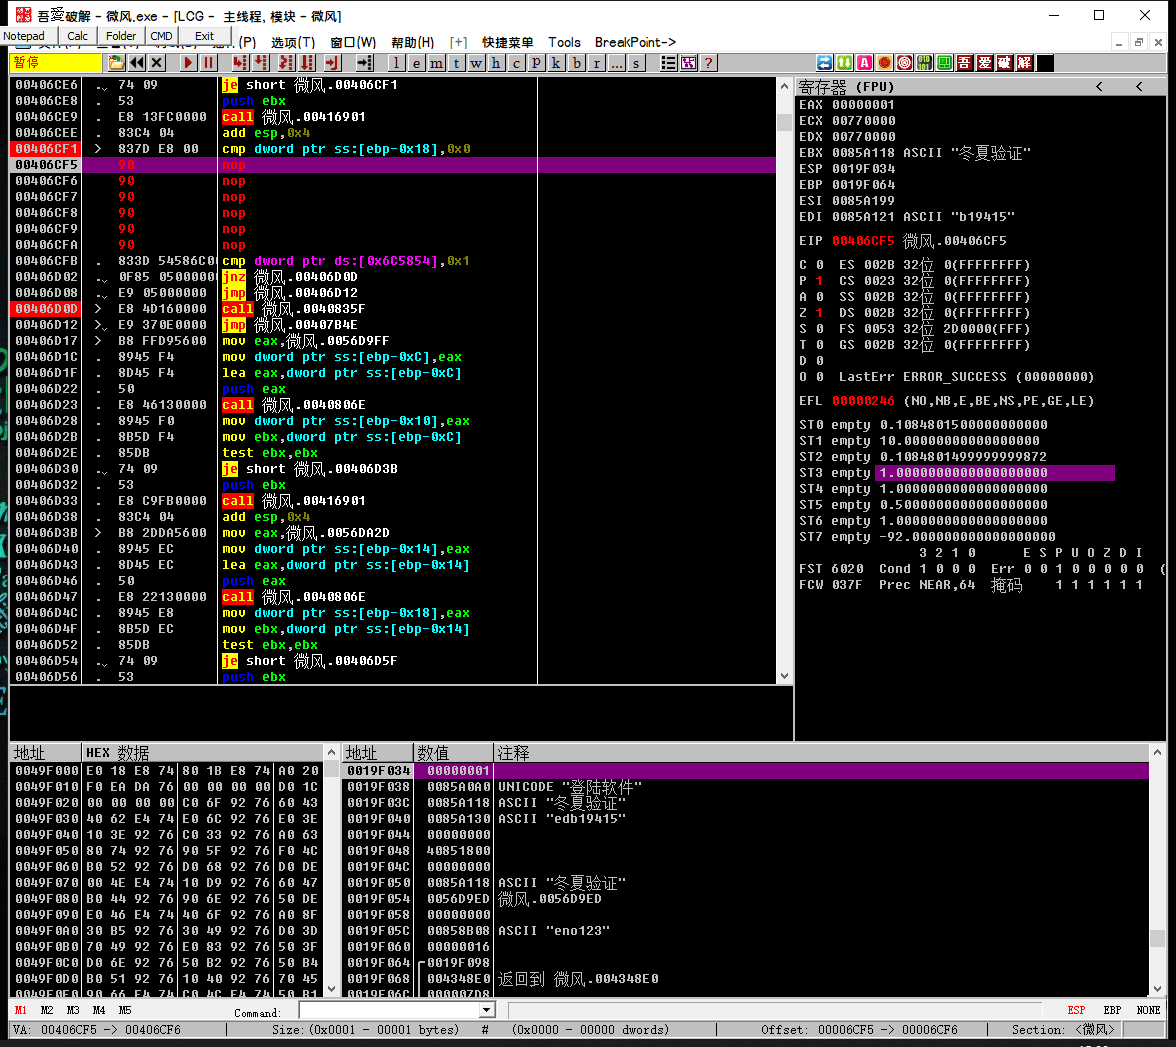Screen dimensions: 1176x1047
Task: Go to address arrow icon
Action: [x=364, y=63]
